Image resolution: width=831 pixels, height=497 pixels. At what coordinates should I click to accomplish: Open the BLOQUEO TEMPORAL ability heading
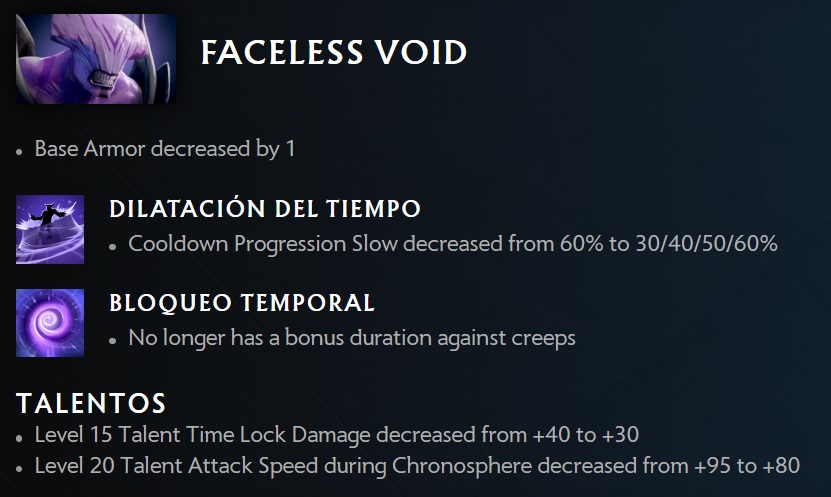coord(241,302)
